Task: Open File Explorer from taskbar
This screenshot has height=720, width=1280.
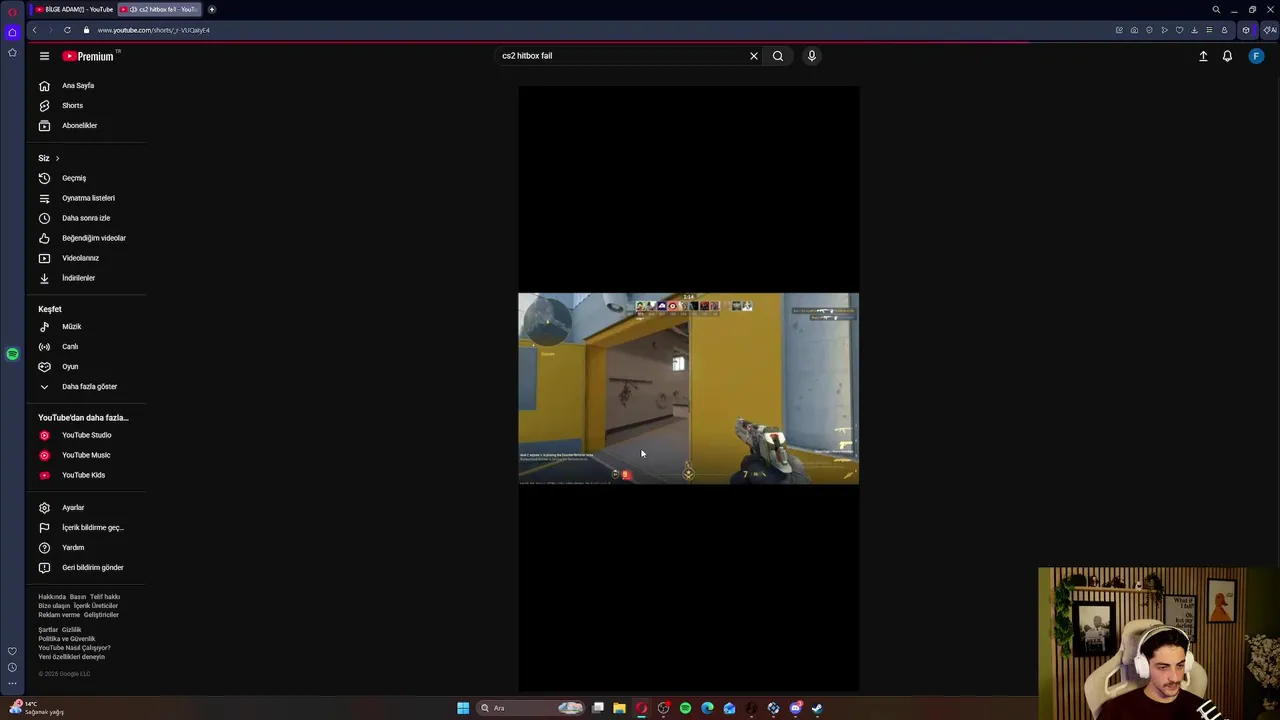Action: coord(619,708)
